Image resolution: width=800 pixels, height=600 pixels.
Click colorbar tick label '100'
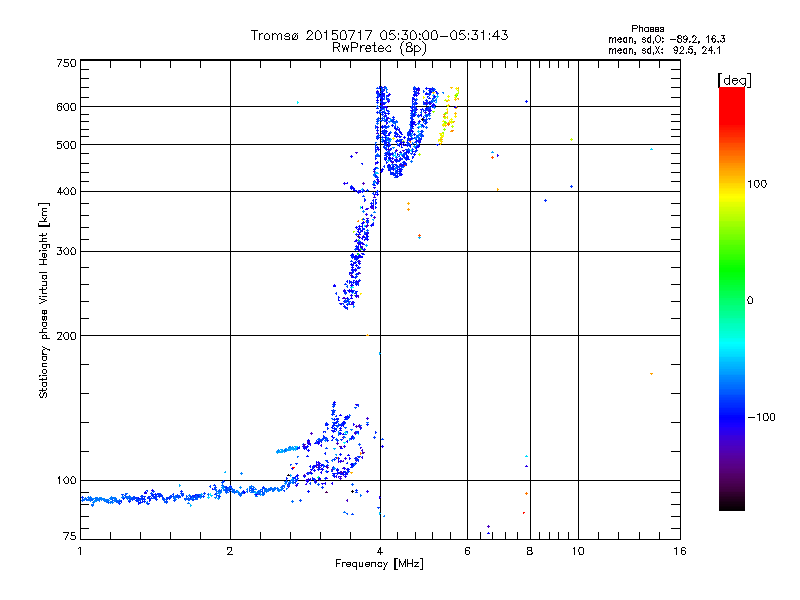tap(757, 184)
